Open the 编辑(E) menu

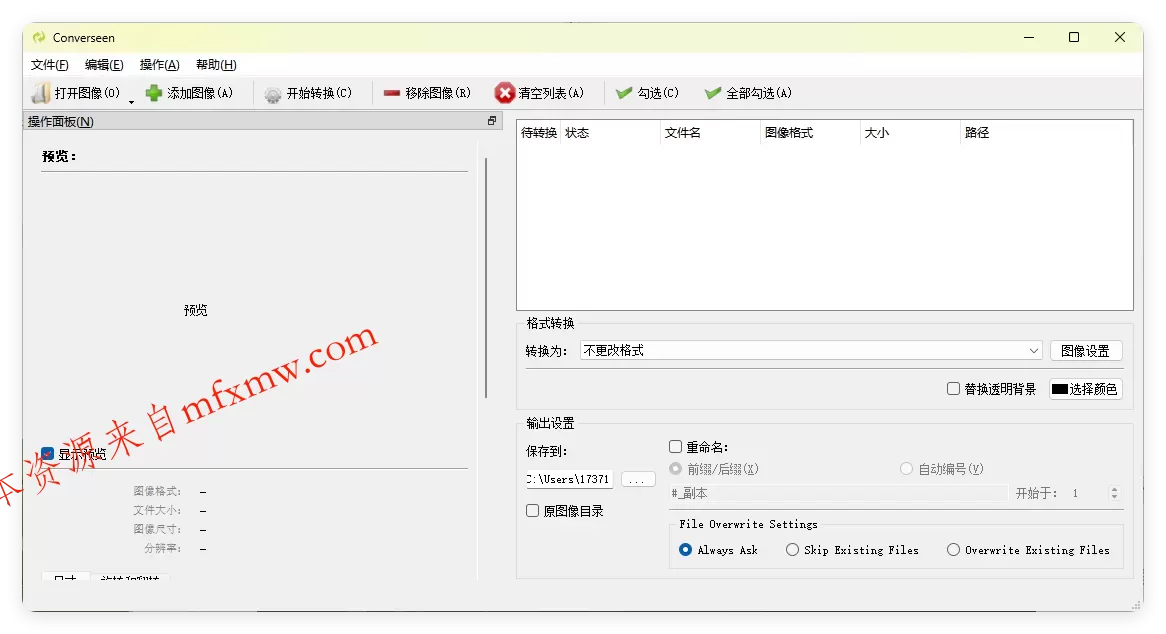click(x=104, y=65)
